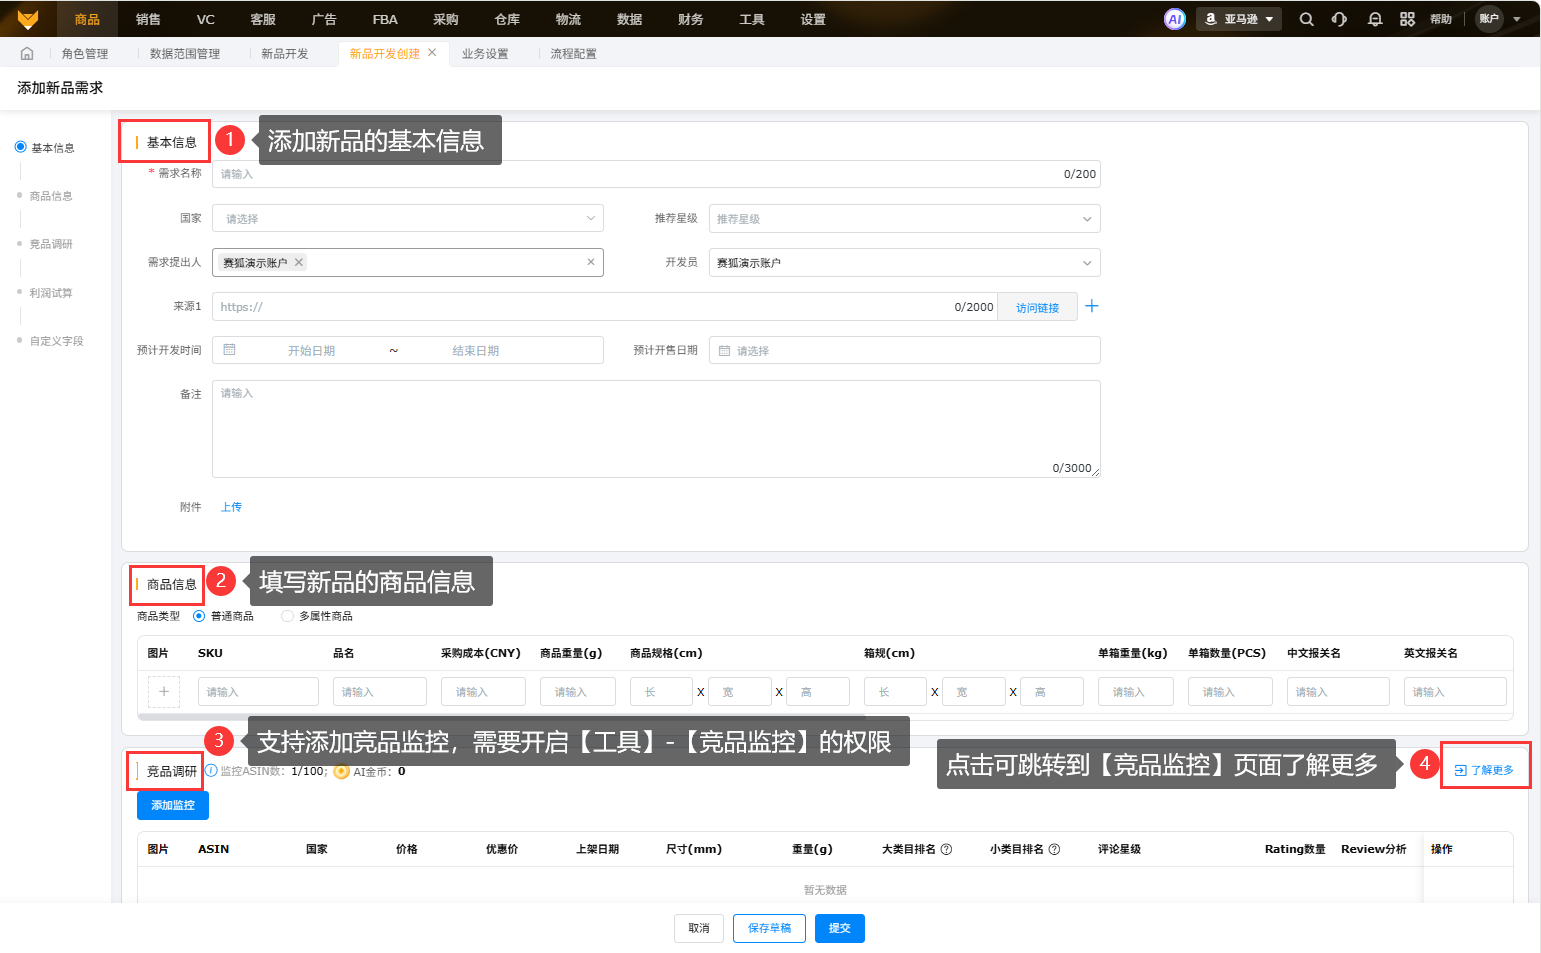
Task: Click the 需求名称 input field
Action: (640, 174)
